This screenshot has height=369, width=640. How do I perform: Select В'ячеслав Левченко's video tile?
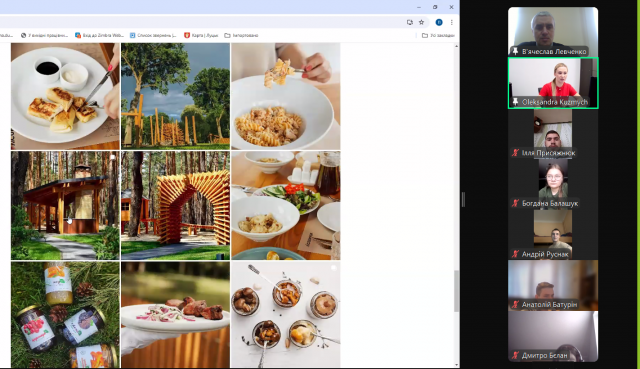coord(553,31)
